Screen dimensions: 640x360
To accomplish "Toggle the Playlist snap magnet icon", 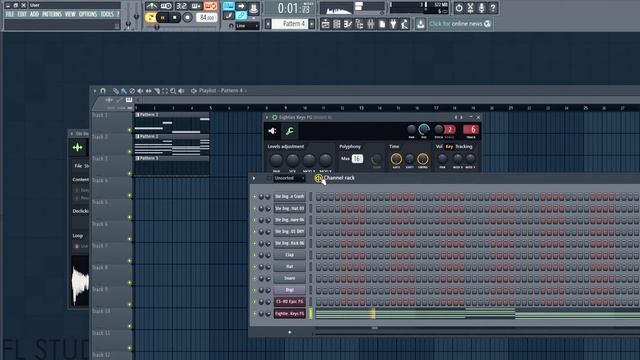I will (x=103, y=91).
